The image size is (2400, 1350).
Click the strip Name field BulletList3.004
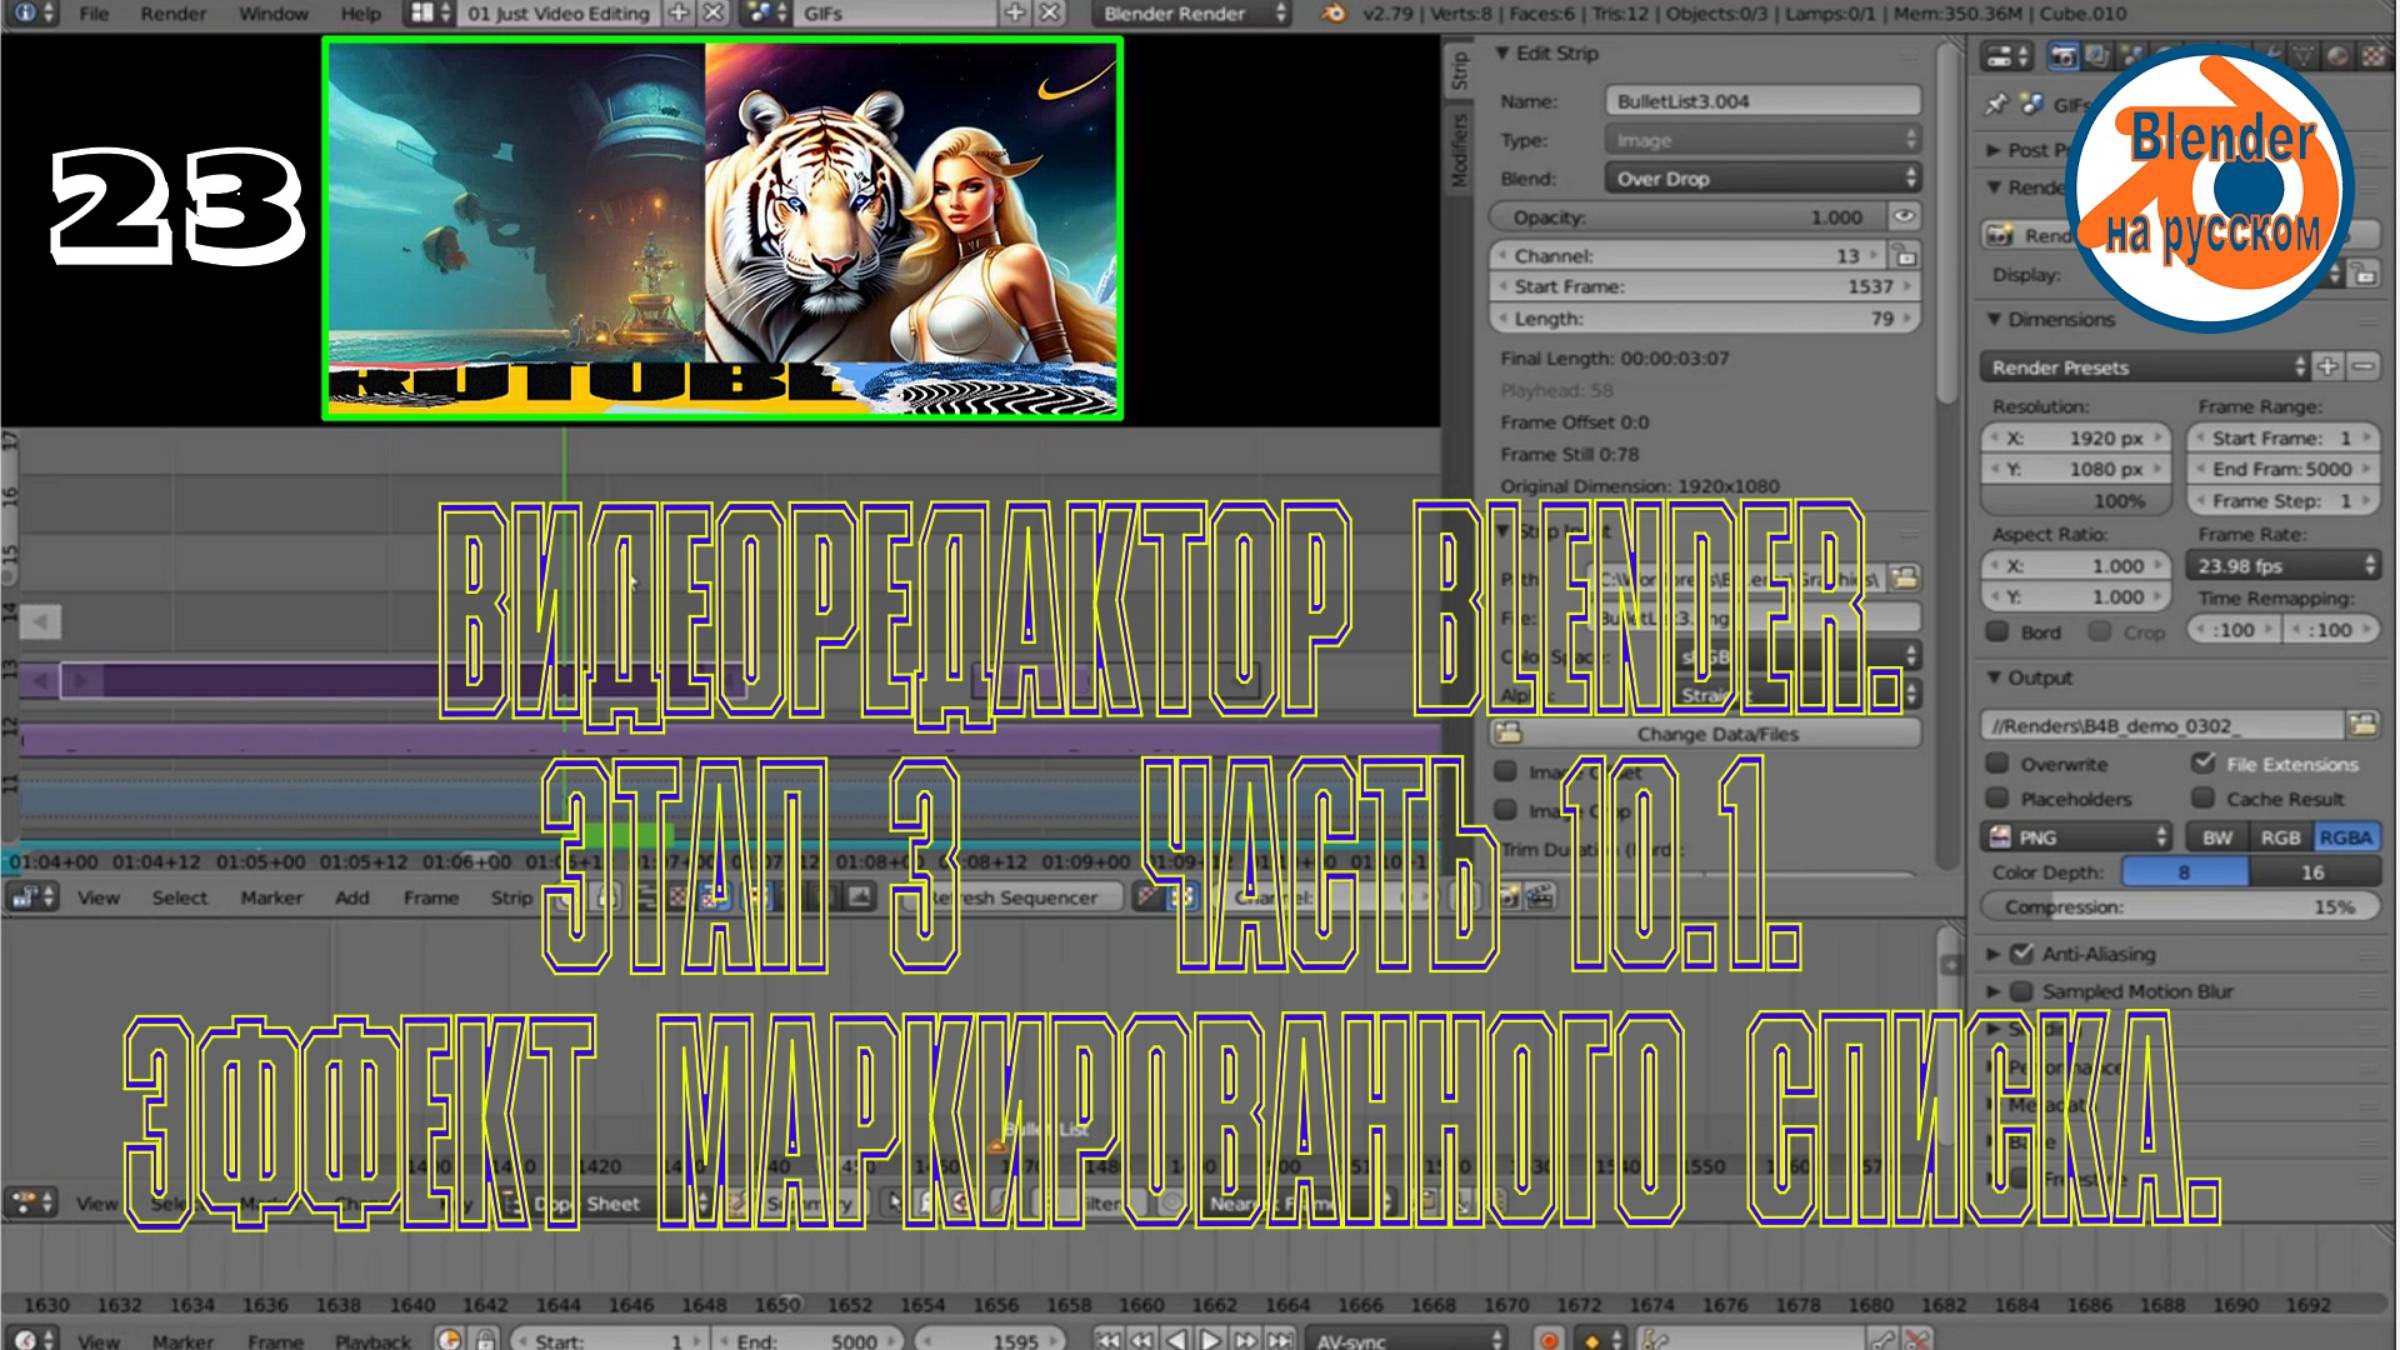1762,101
